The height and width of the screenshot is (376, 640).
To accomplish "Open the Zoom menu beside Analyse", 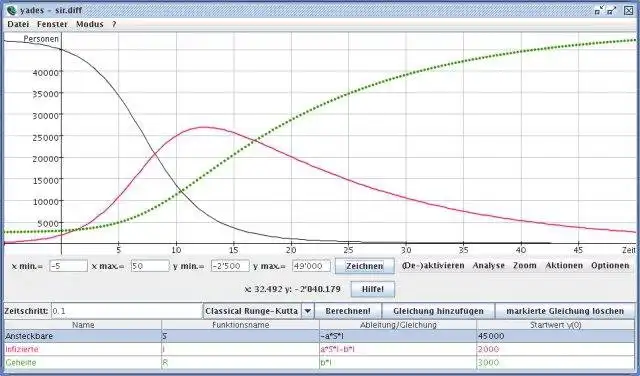I will pos(524,266).
